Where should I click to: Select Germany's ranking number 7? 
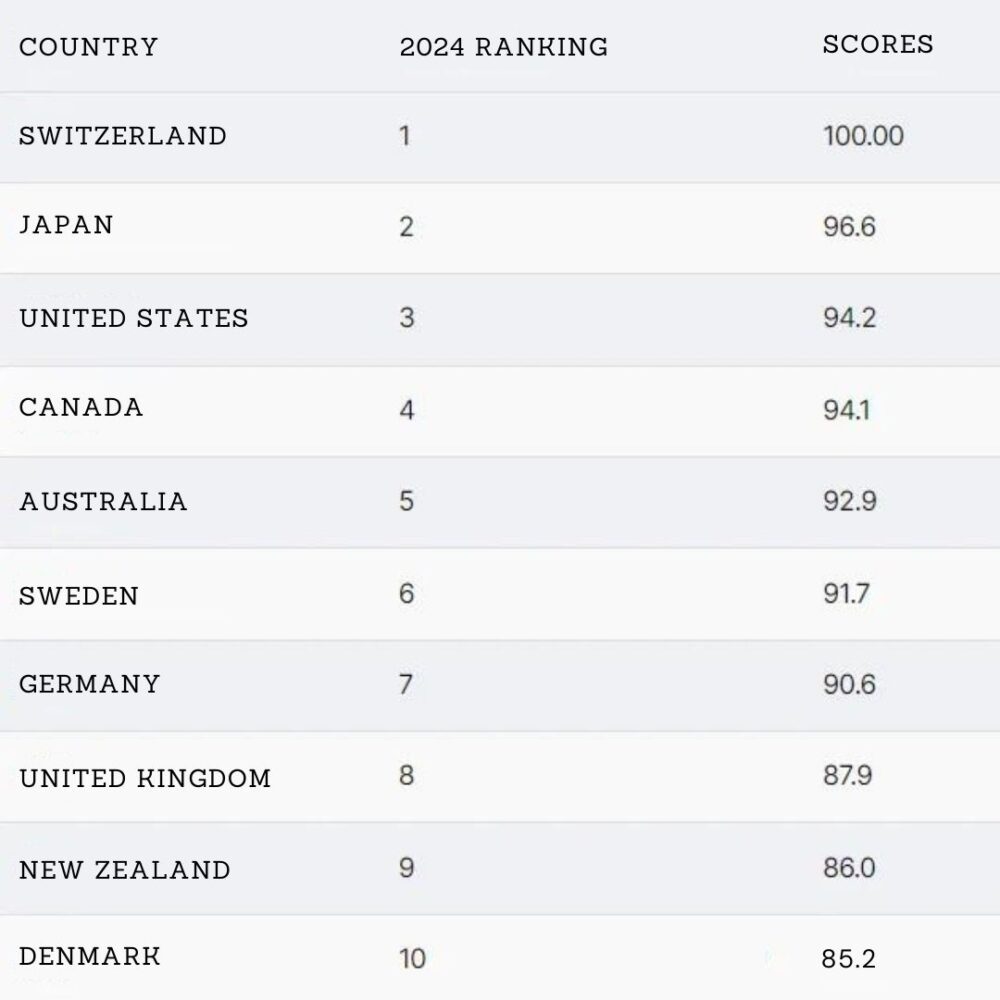(x=406, y=685)
